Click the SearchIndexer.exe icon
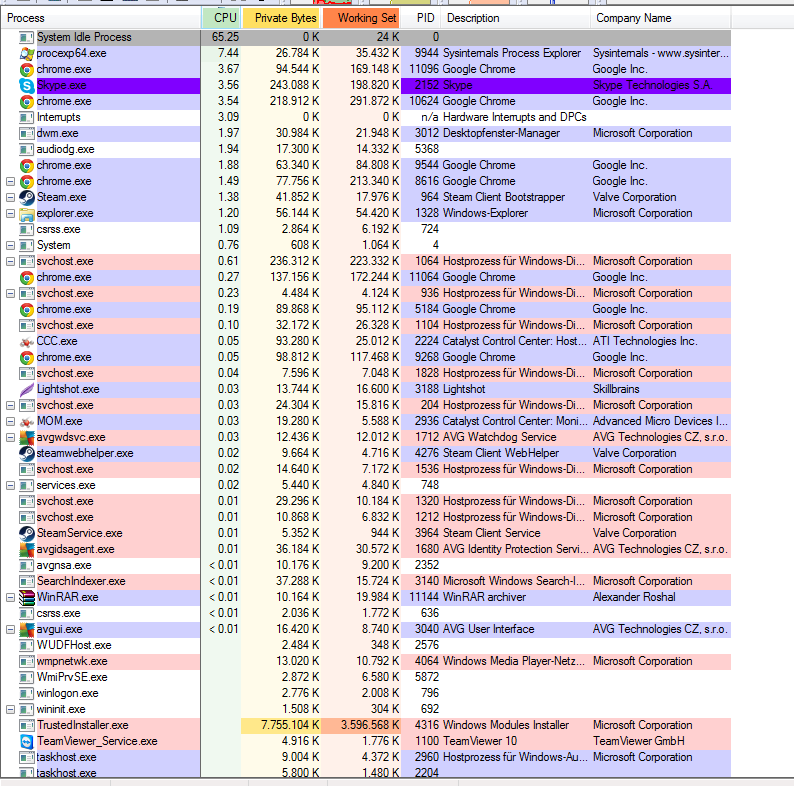Image resolution: width=794 pixels, height=786 pixels. (x=26, y=581)
